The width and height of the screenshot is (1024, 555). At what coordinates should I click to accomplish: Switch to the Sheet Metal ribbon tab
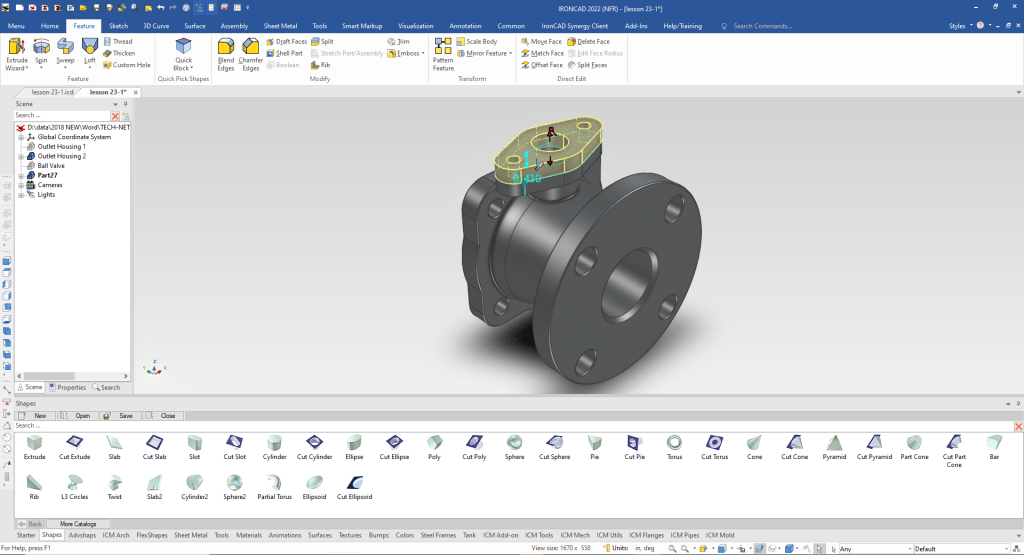[280, 25]
